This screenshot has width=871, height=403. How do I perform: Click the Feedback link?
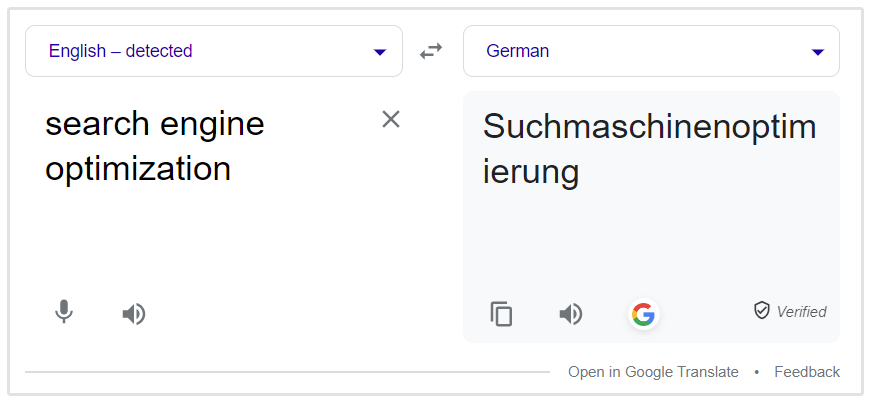click(x=806, y=372)
